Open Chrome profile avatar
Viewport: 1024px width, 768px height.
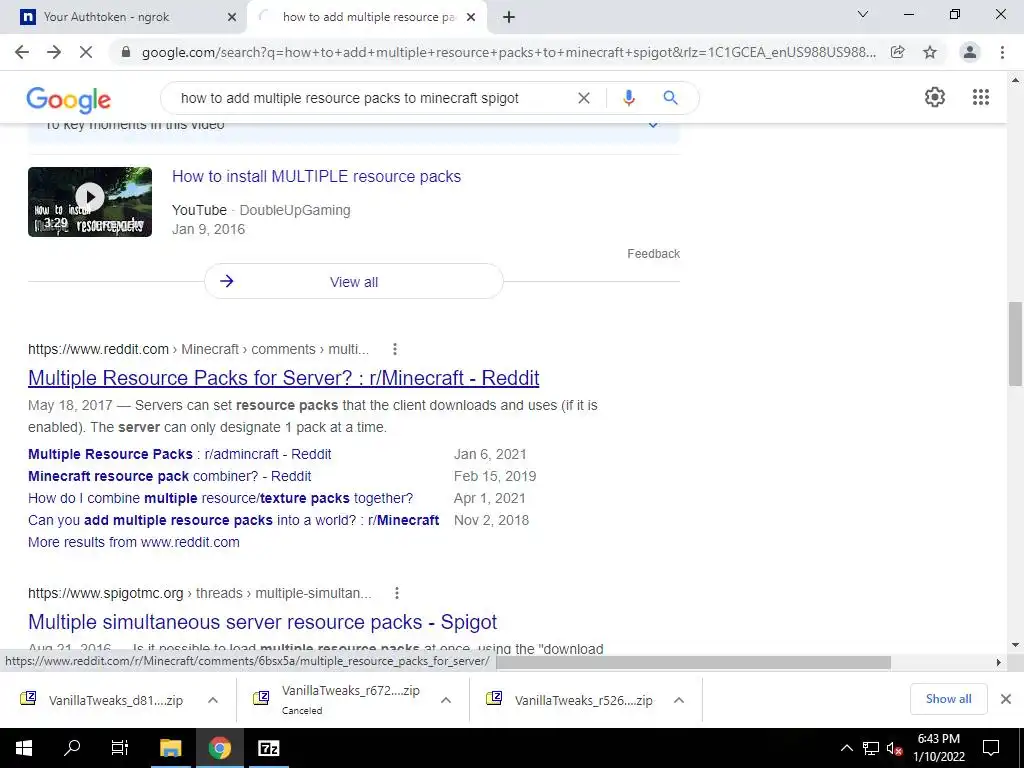[970, 52]
